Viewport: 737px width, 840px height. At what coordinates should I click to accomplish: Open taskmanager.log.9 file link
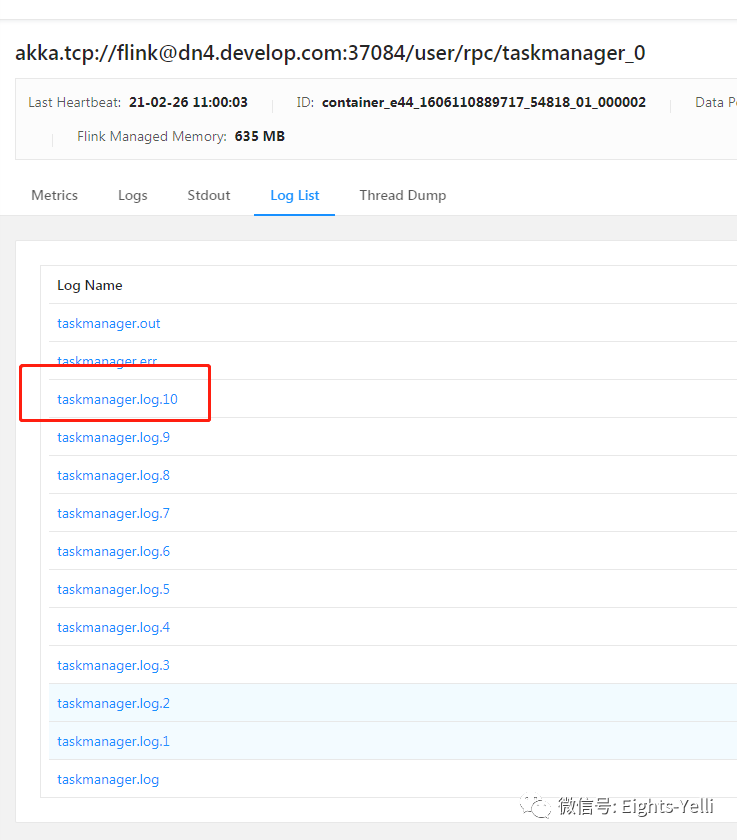click(x=114, y=438)
